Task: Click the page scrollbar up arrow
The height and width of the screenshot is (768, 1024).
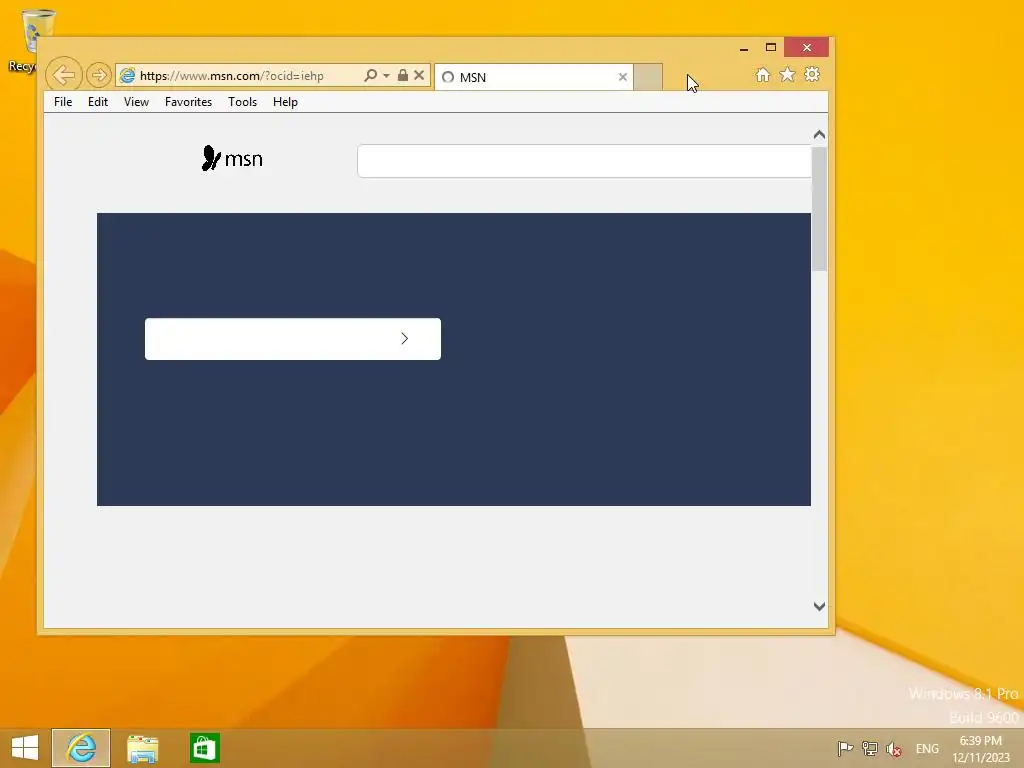Action: [820, 135]
